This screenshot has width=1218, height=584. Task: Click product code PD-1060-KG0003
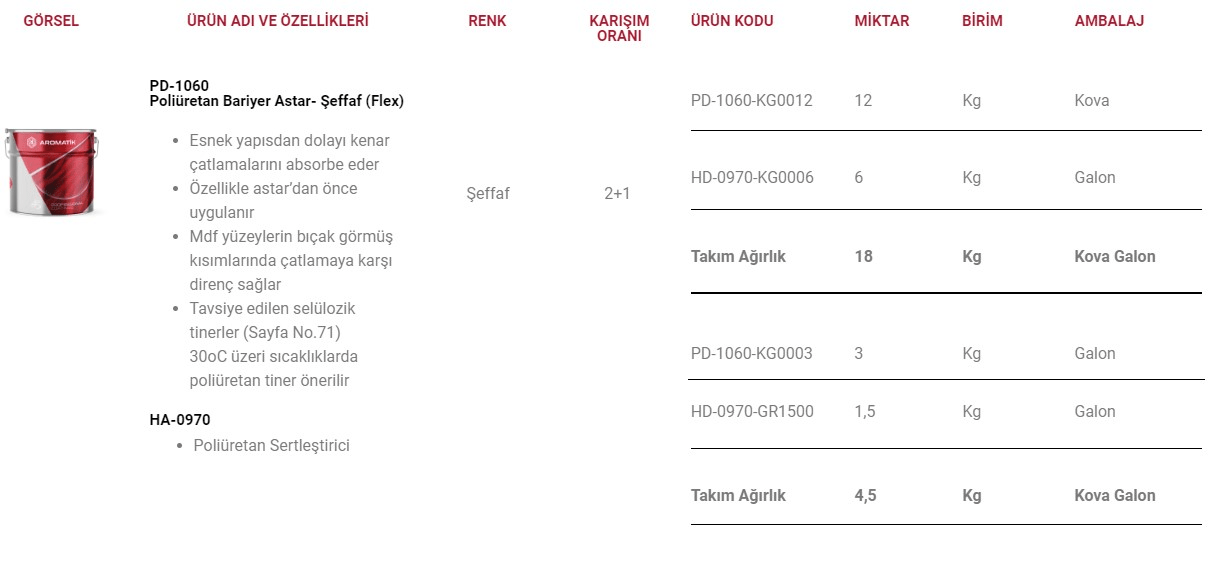click(x=752, y=353)
